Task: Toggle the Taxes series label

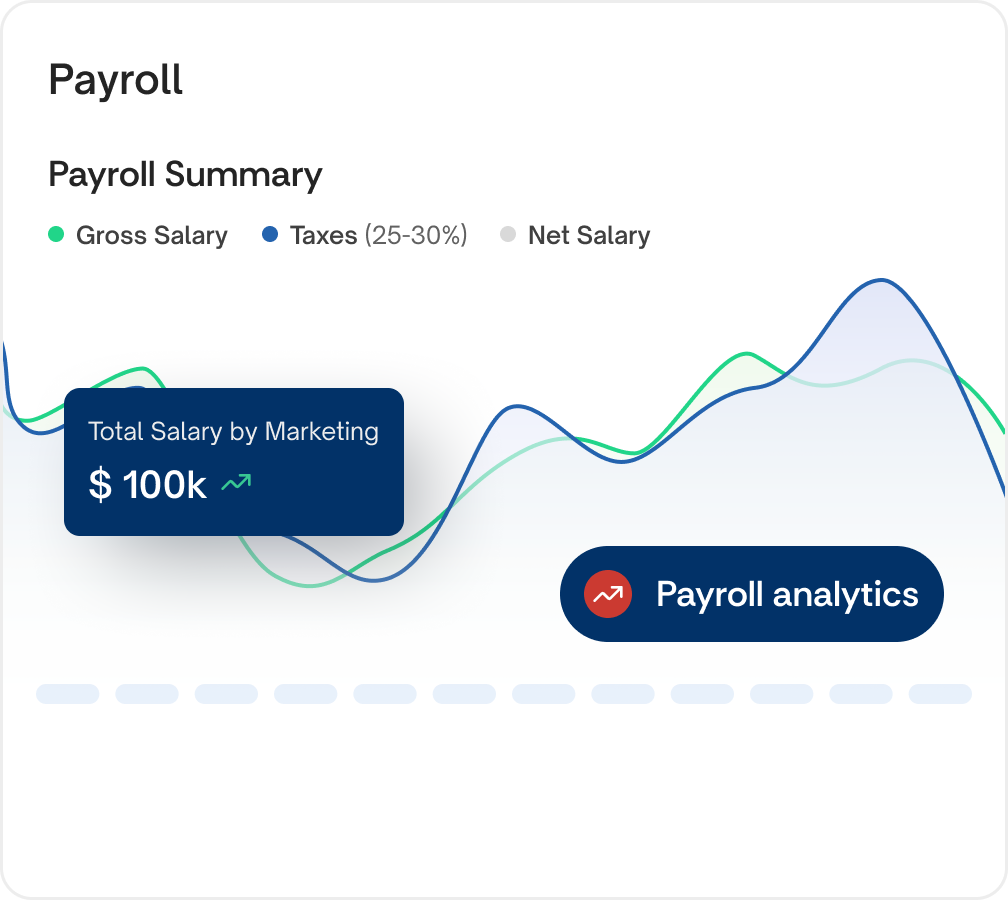Action: coord(323,236)
